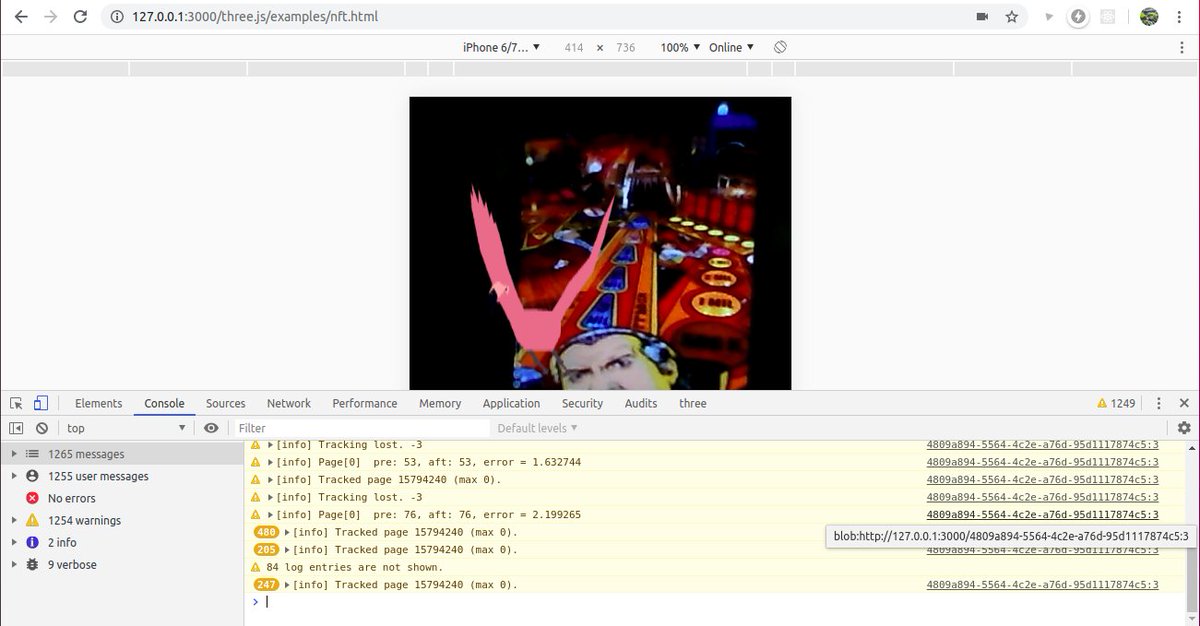The width and height of the screenshot is (1200, 626).
Task: Toggle the device toolbar off
Action: pyautogui.click(x=39, y=402)
